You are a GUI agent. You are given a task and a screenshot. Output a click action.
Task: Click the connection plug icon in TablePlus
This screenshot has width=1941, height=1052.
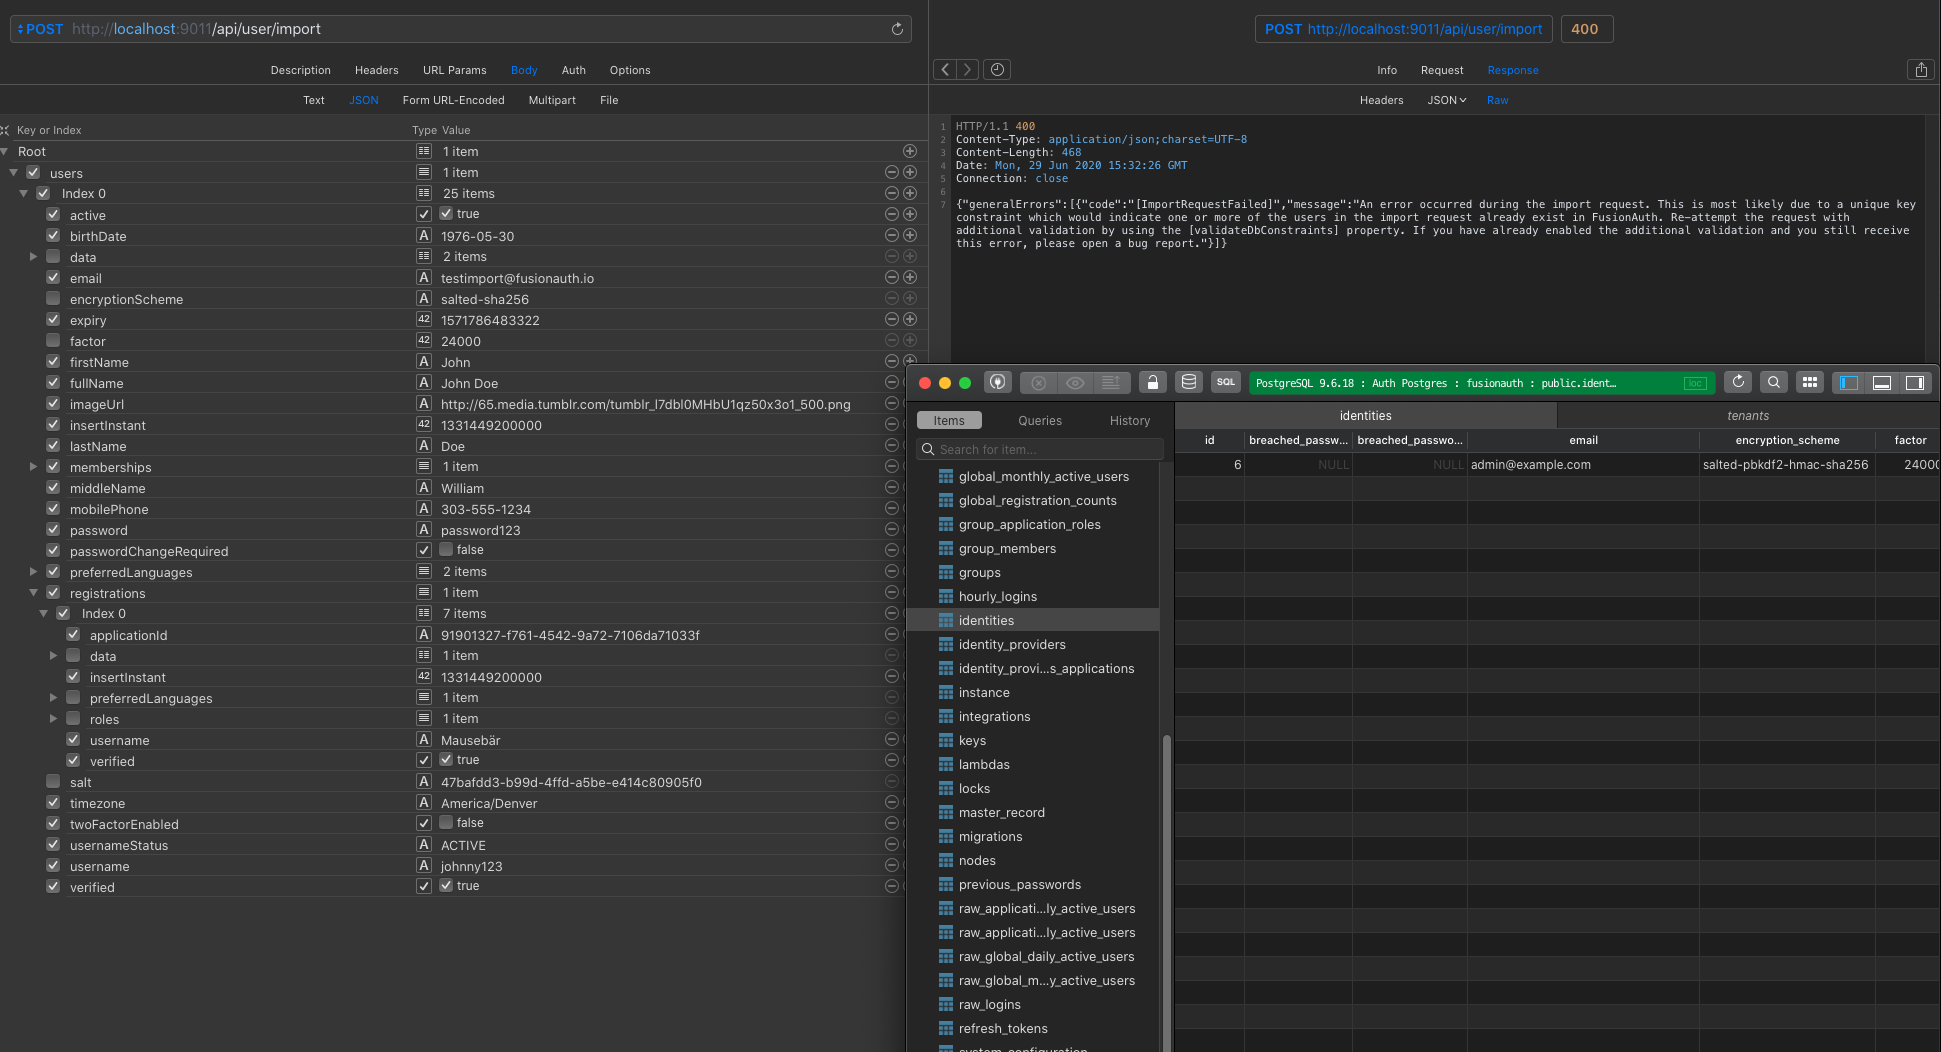point(996,382)
